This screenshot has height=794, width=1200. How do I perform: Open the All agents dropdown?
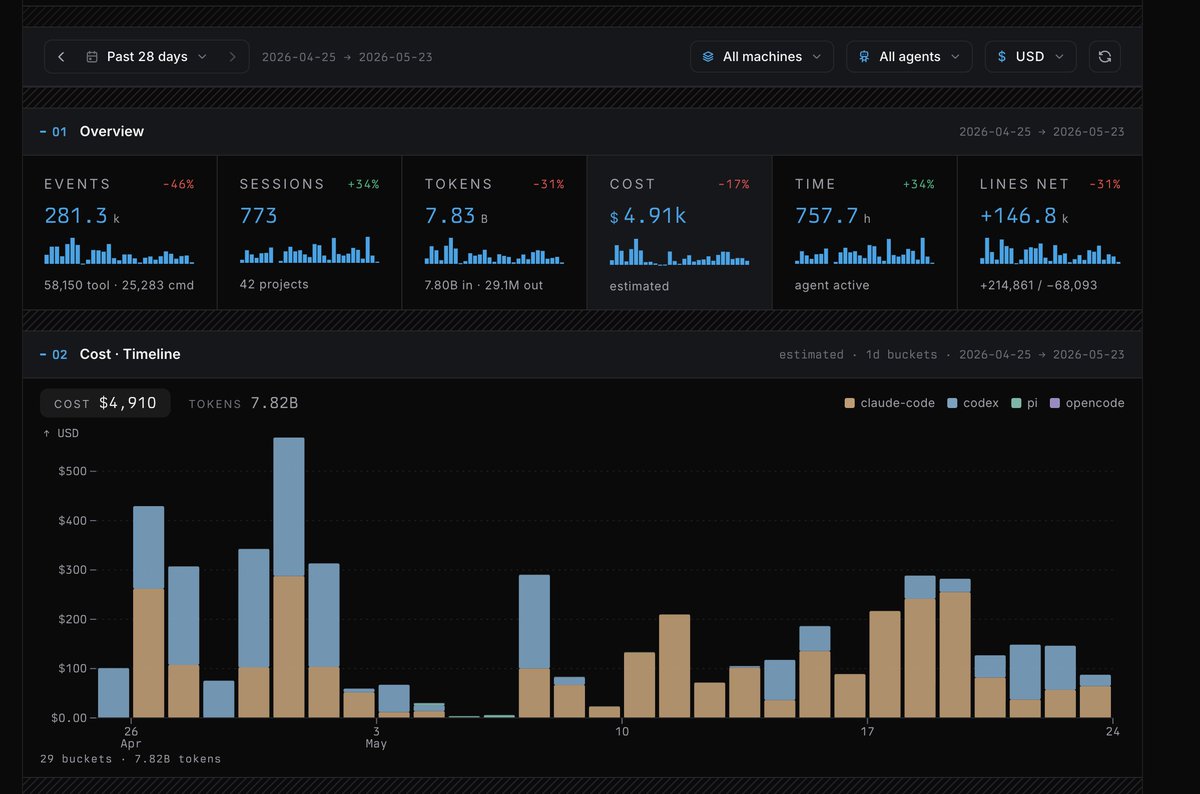(x=909, y=57)
